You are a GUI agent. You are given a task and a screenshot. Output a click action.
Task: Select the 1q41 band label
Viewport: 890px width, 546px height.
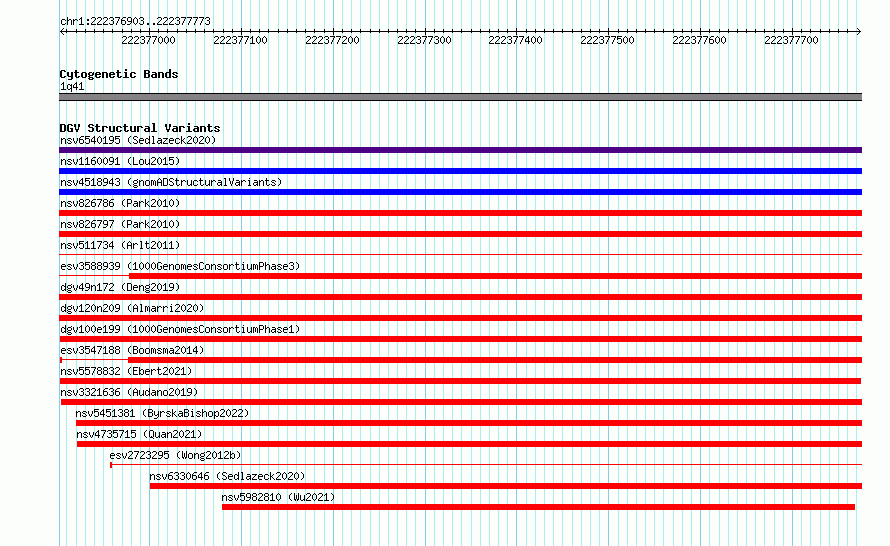click(72, 86)
